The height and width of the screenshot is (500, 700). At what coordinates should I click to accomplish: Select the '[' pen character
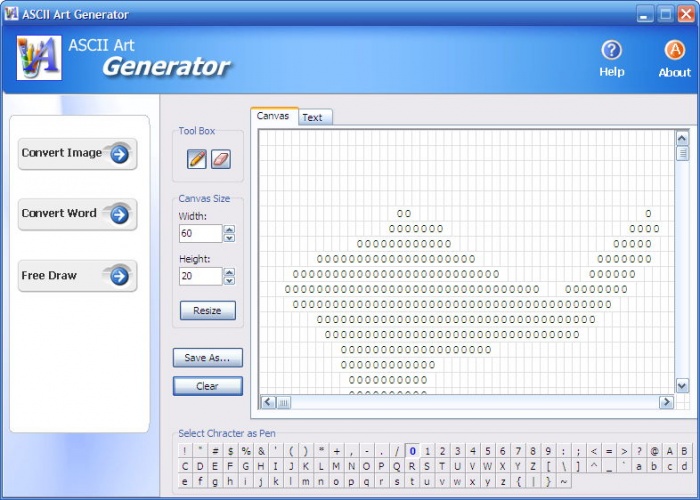(x=548, y=467)
